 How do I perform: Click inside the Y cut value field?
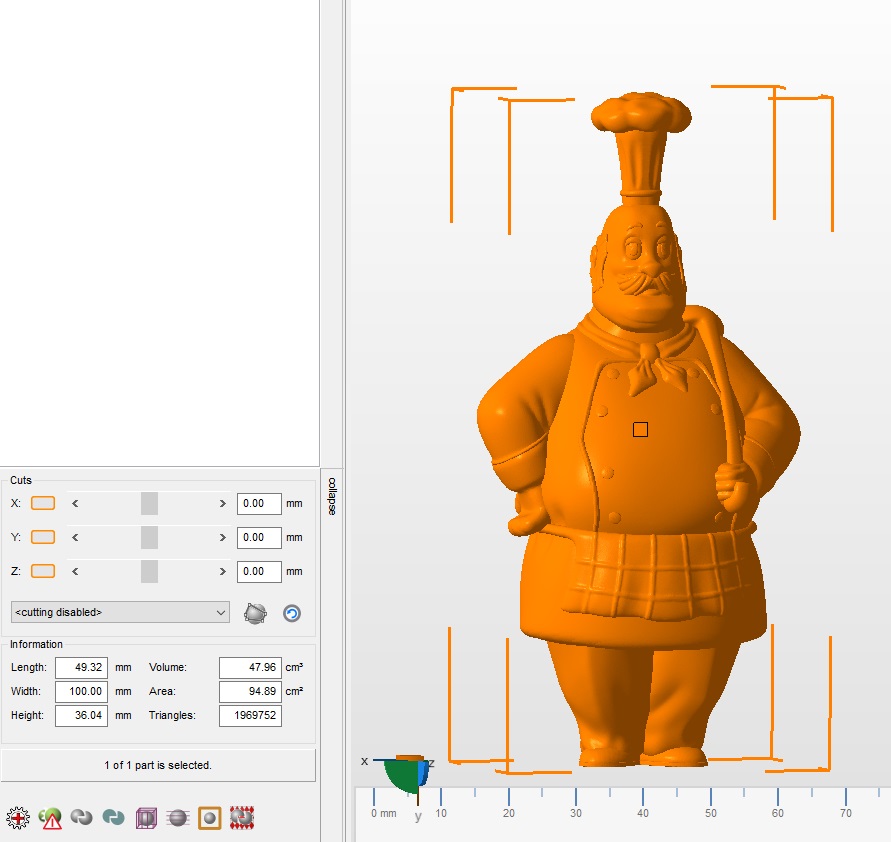point(258,537)
